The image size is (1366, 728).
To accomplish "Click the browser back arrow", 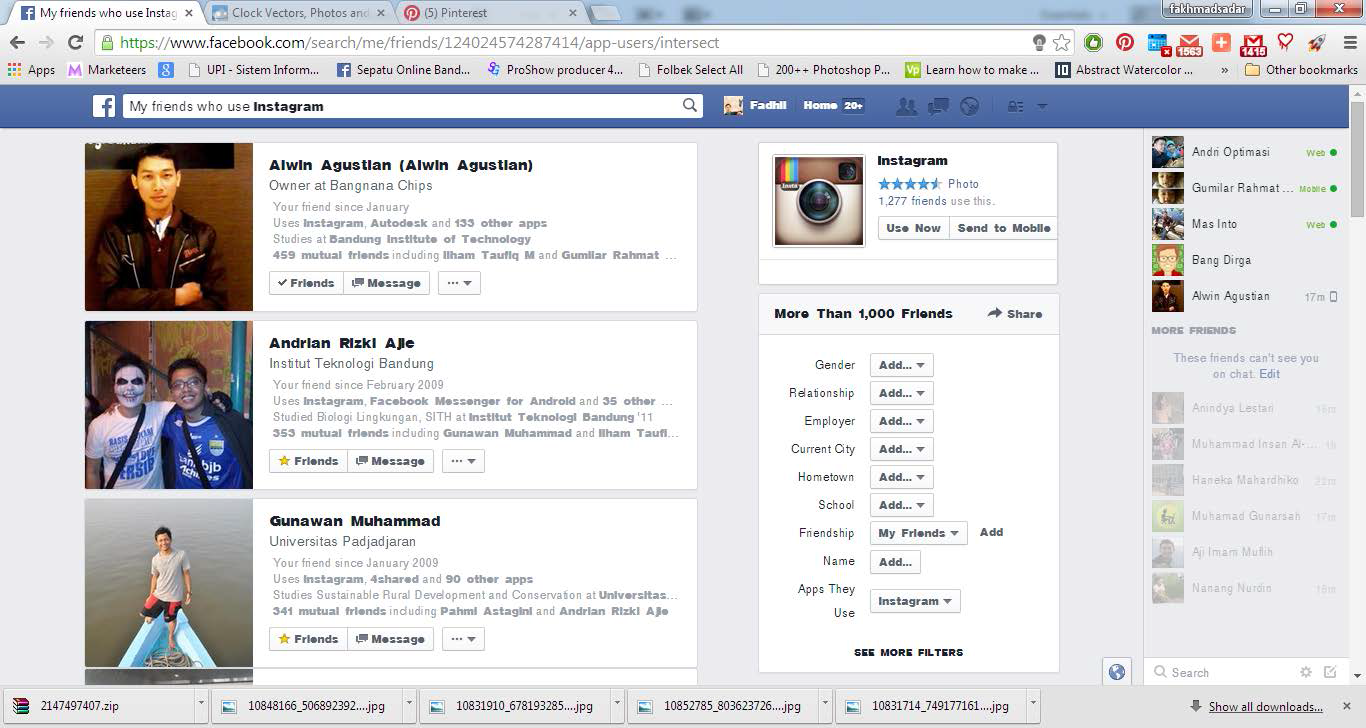I will [18, 42].
